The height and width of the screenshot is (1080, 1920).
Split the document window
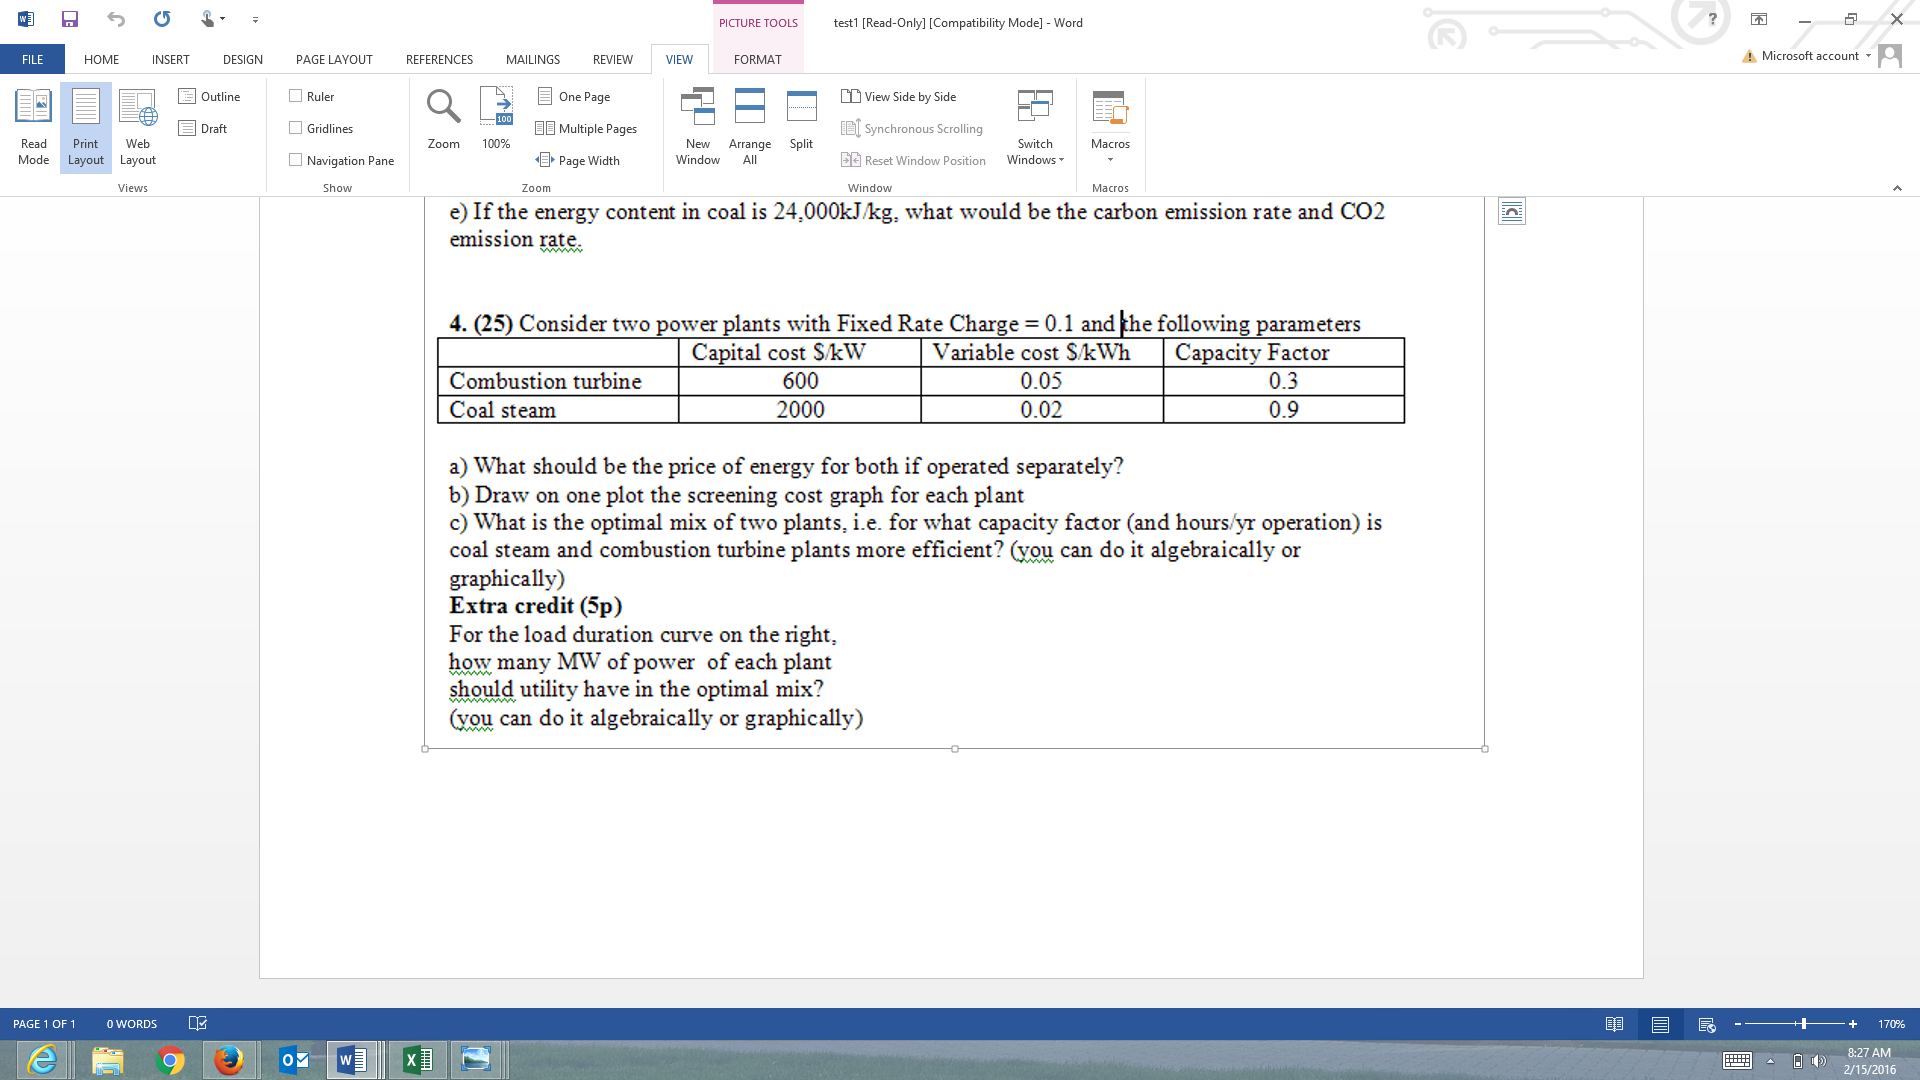pyautogui.click(x=801, y=120)
